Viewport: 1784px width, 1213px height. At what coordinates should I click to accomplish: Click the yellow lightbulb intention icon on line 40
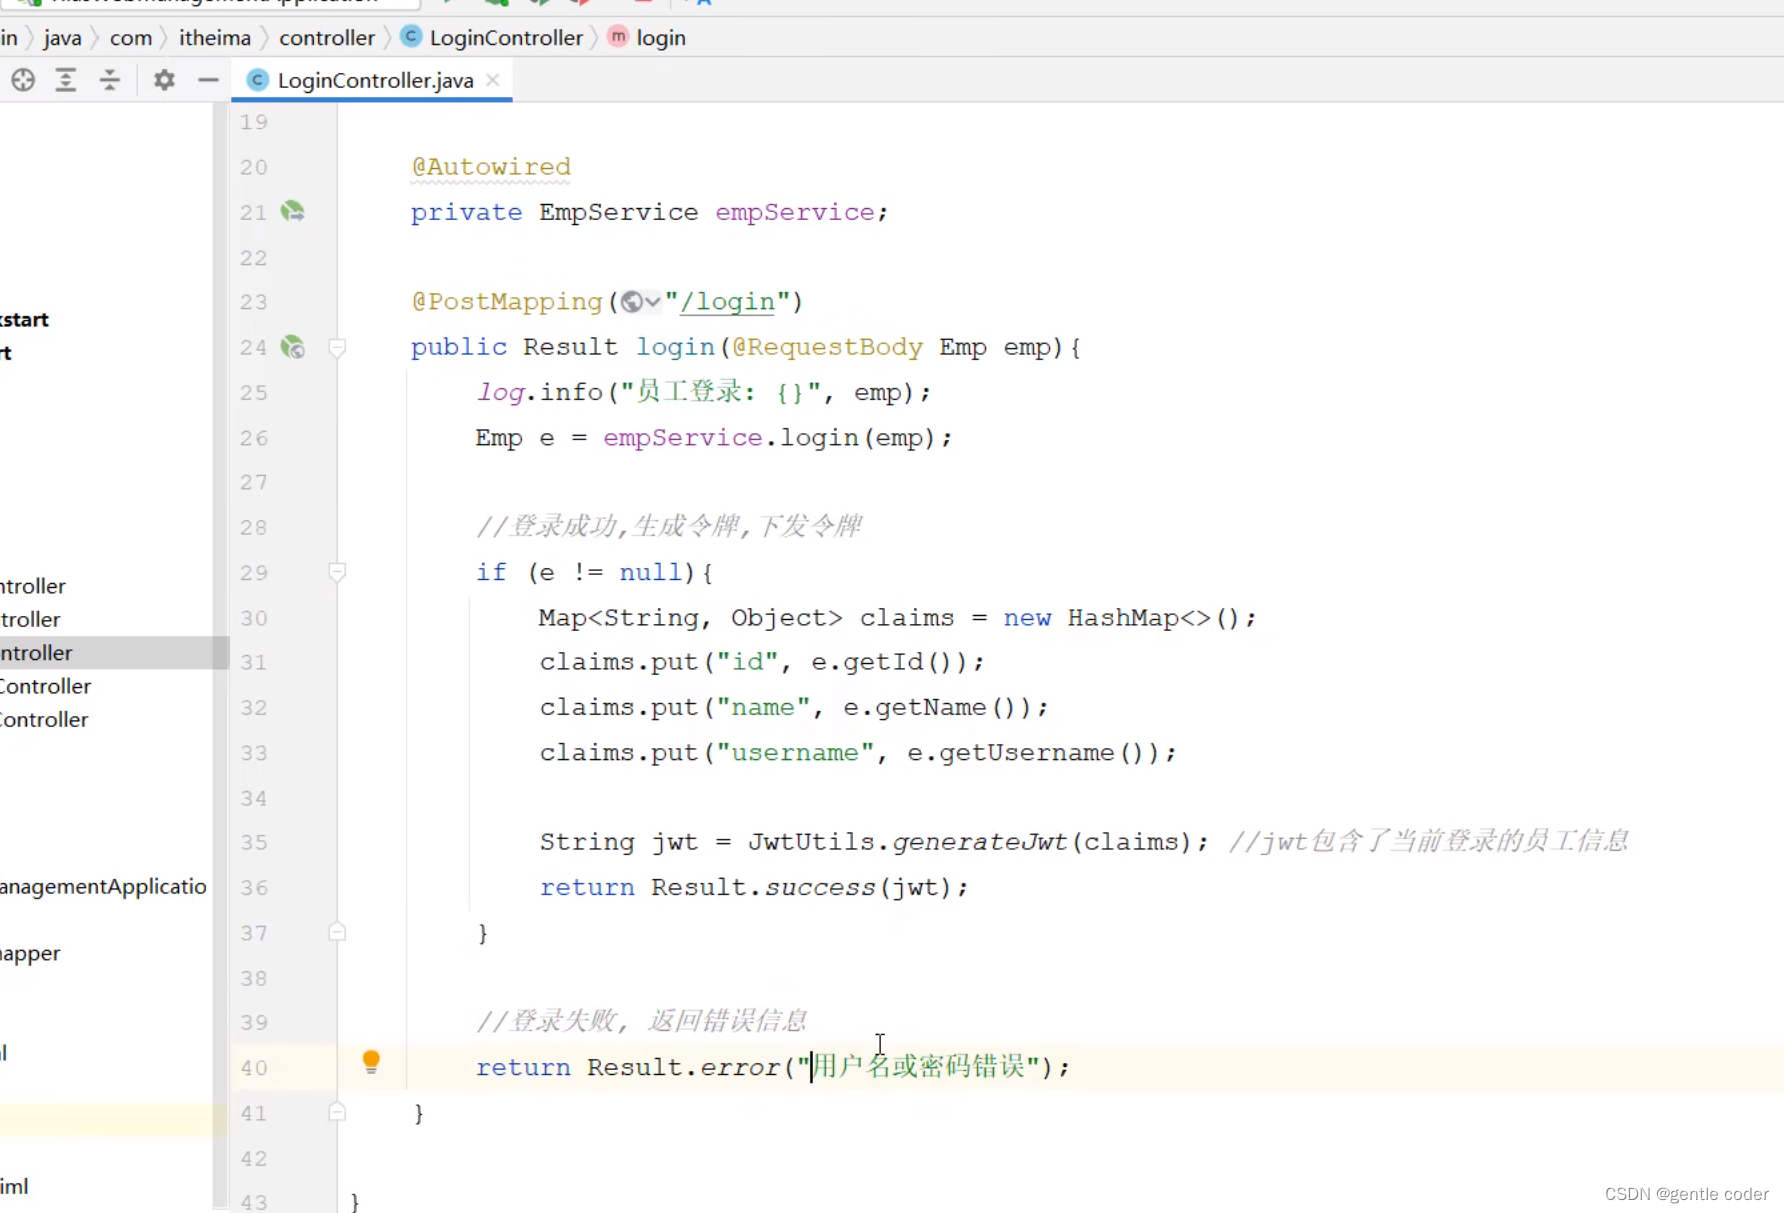click(x=371, y=1062)
